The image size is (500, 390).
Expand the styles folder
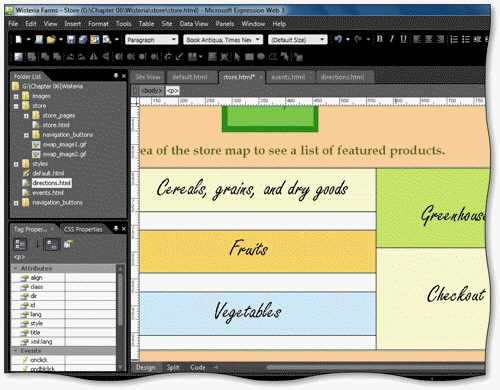16,164
